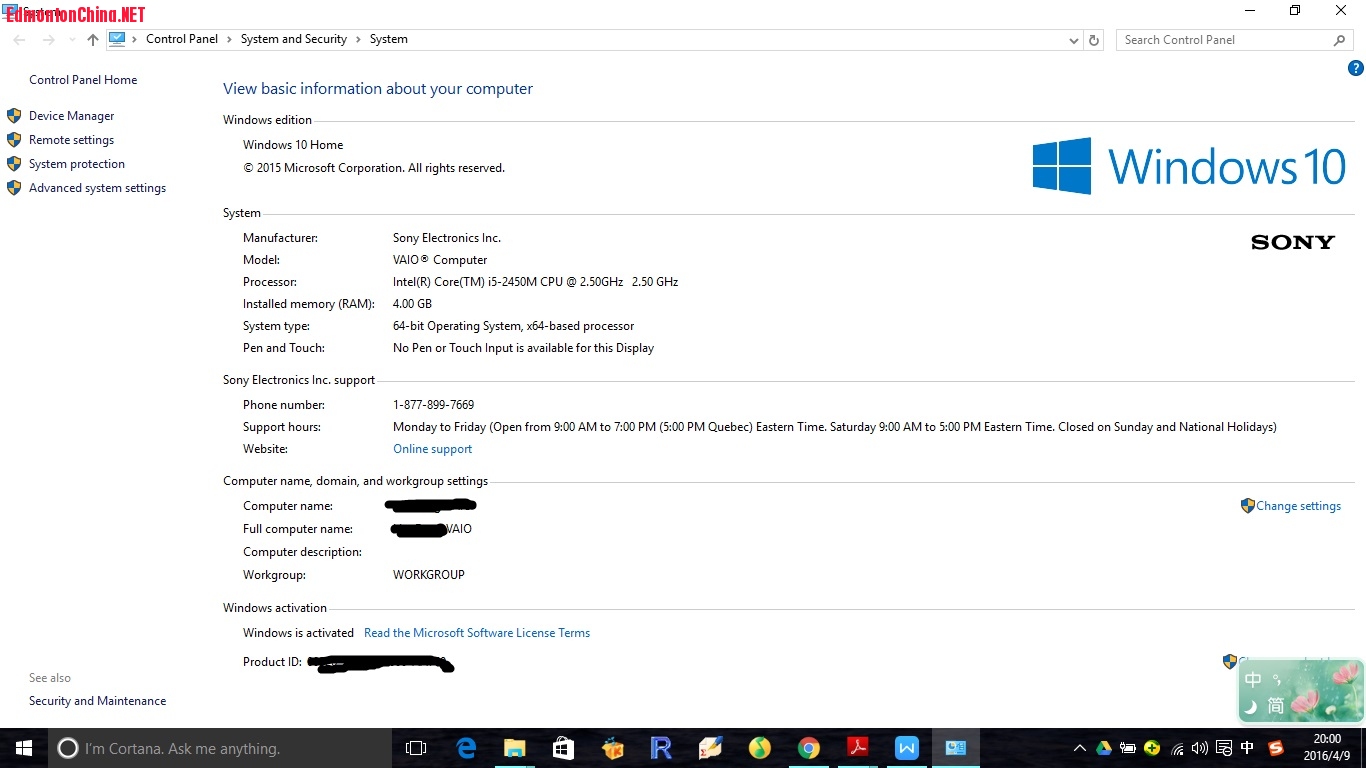Launch Google Chrome from the taskbar
1366x768 pixels.
tap(809, 748)
